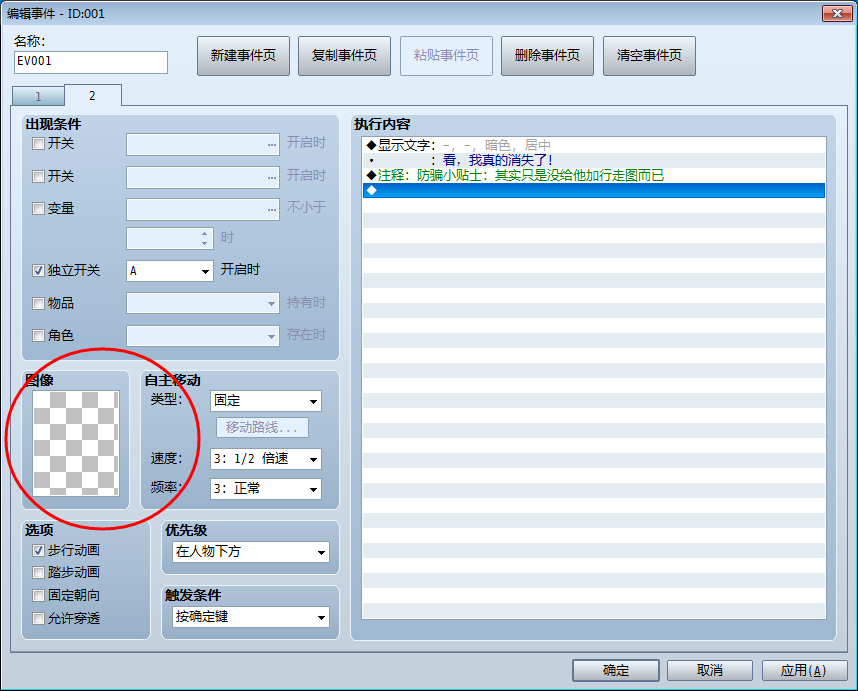Viewport: 858px width, 691px height.
Task: Switch to event page tab 1
Action: 38,96
